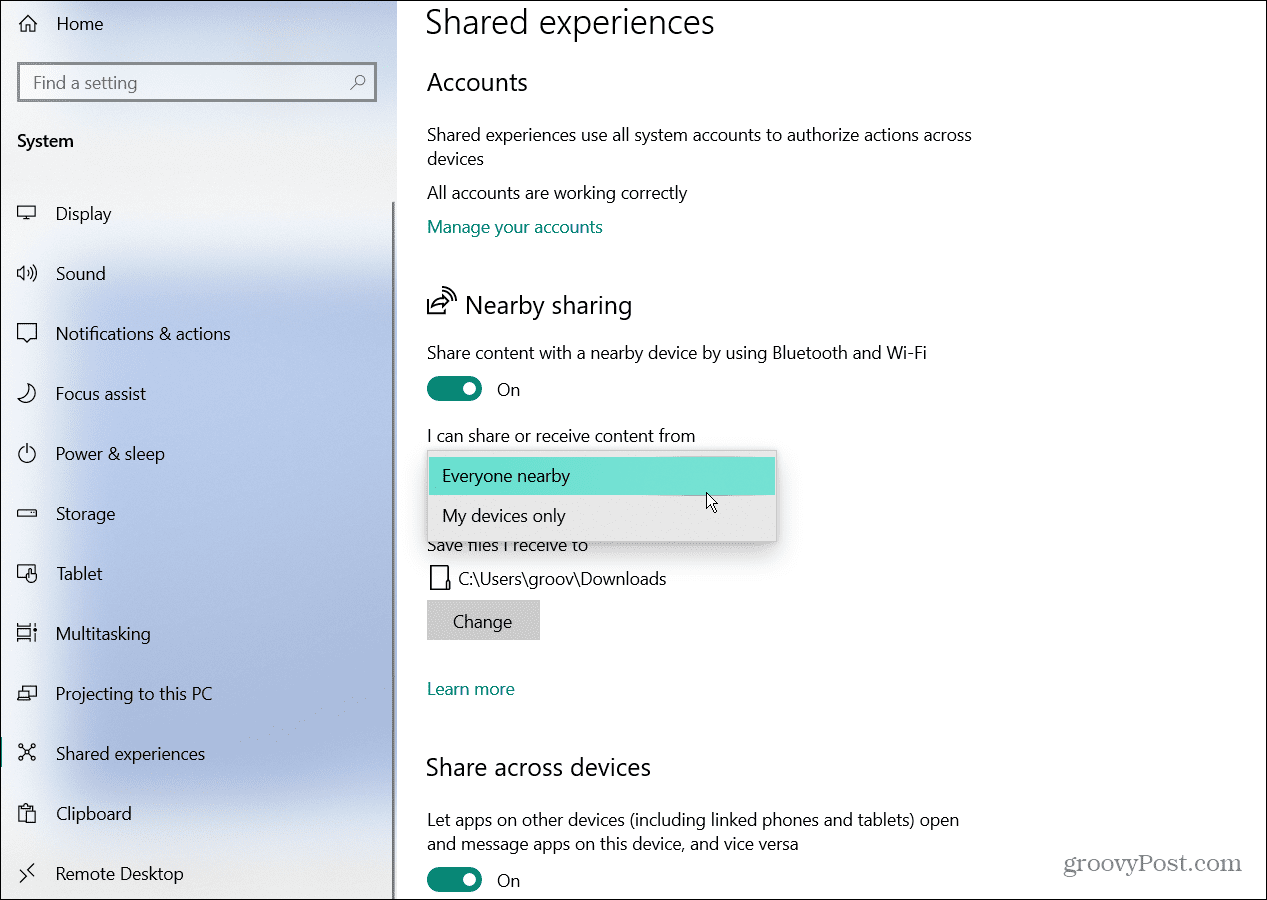Focus the Find a setting search box
1267x900 pixels.
(x=185, y=83)
